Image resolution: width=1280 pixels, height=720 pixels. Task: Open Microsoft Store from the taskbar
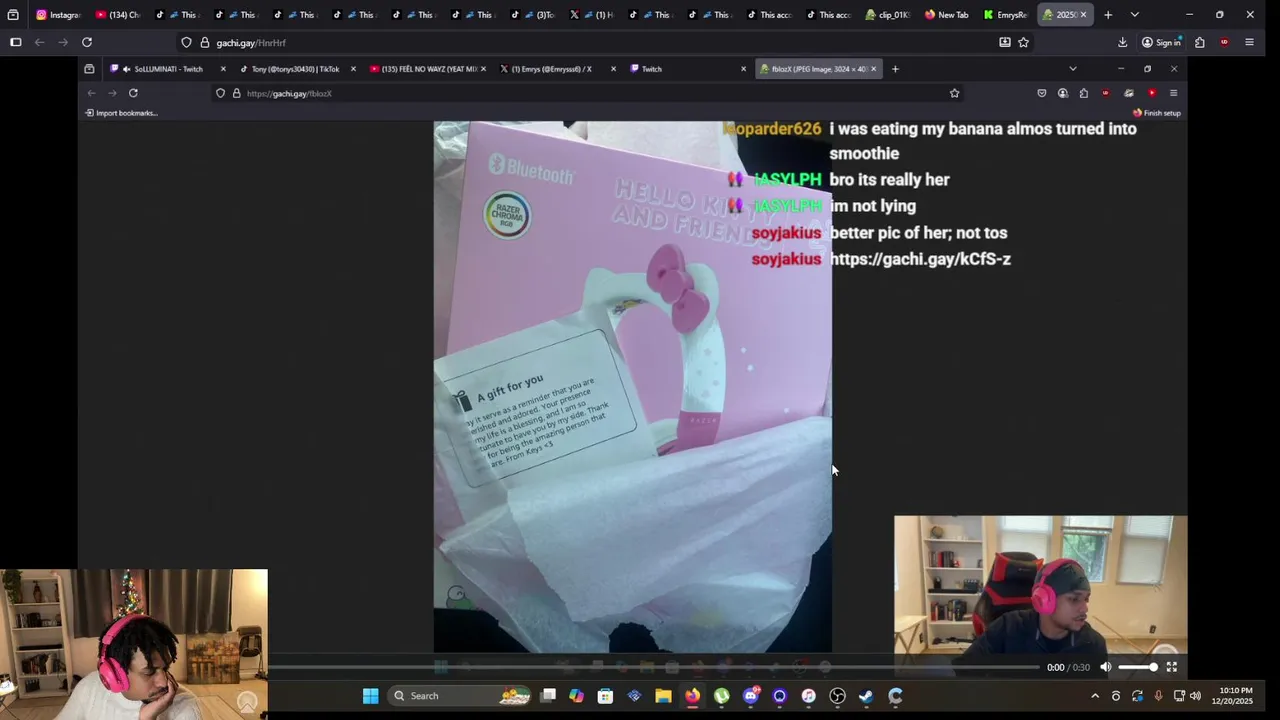pos(605,696)
